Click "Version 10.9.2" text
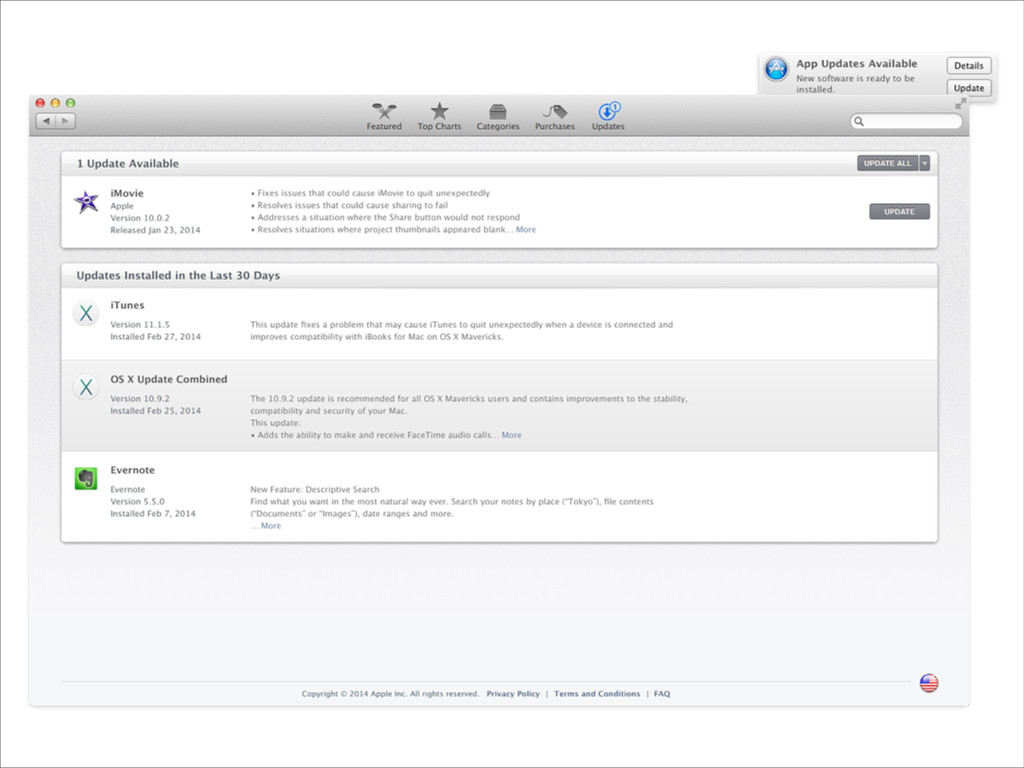The width and height of the screenshot is (1024, 768). [x=140, y=398]
